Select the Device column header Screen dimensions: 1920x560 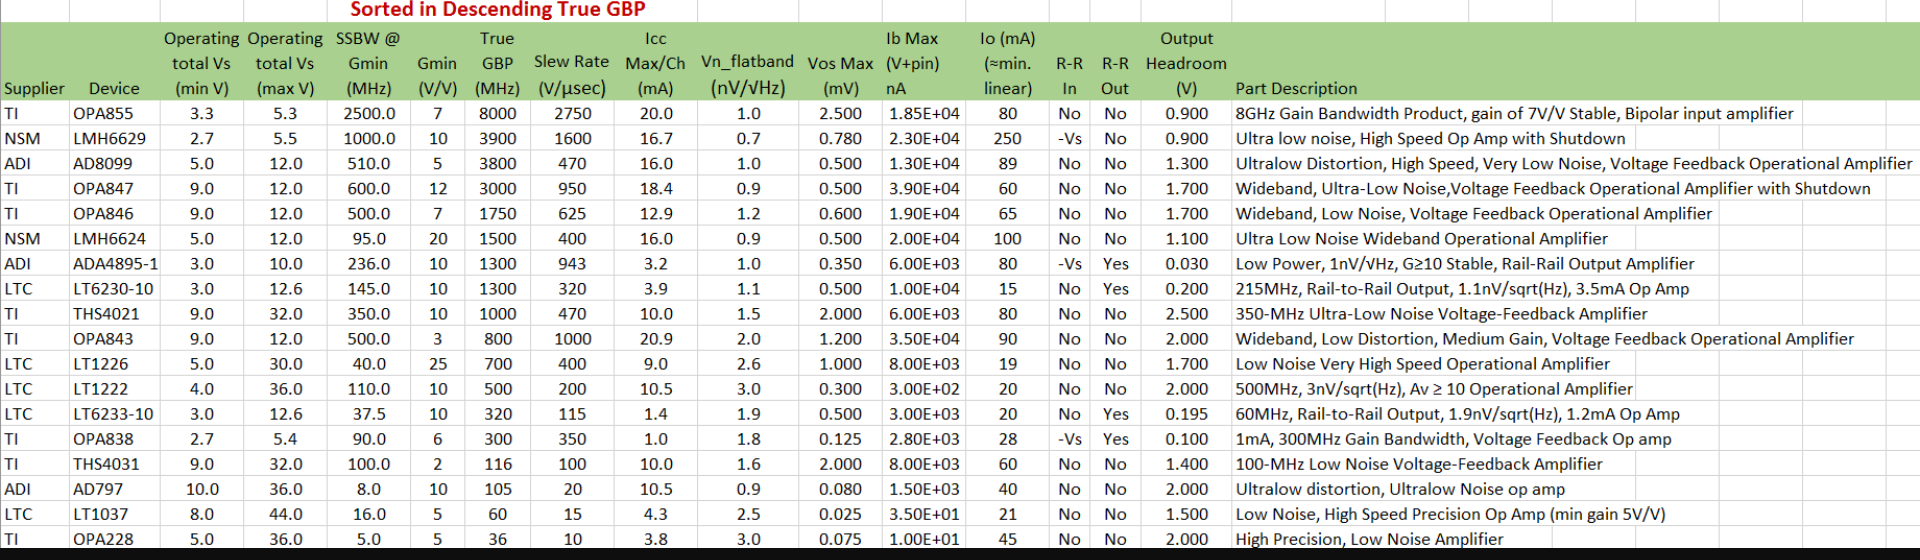[x=114, y=89]
